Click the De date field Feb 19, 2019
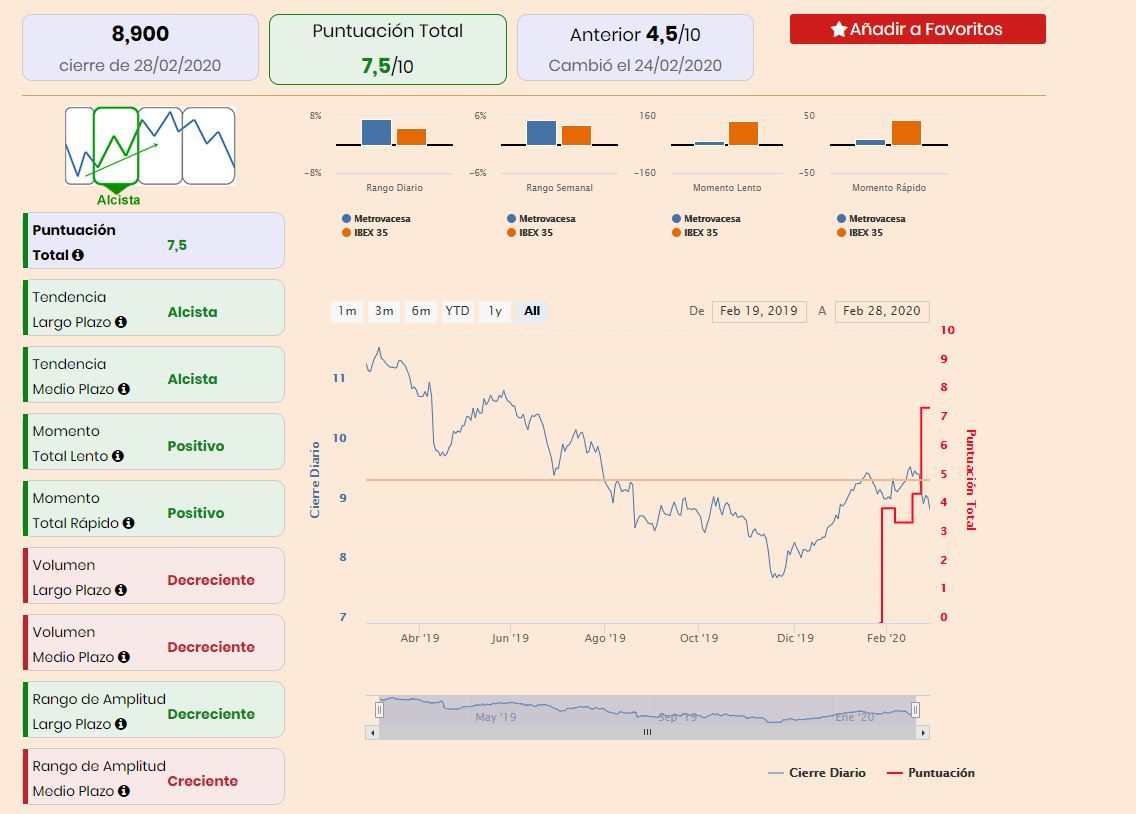Screen dimensions: 1136x814 click(759, 311)
